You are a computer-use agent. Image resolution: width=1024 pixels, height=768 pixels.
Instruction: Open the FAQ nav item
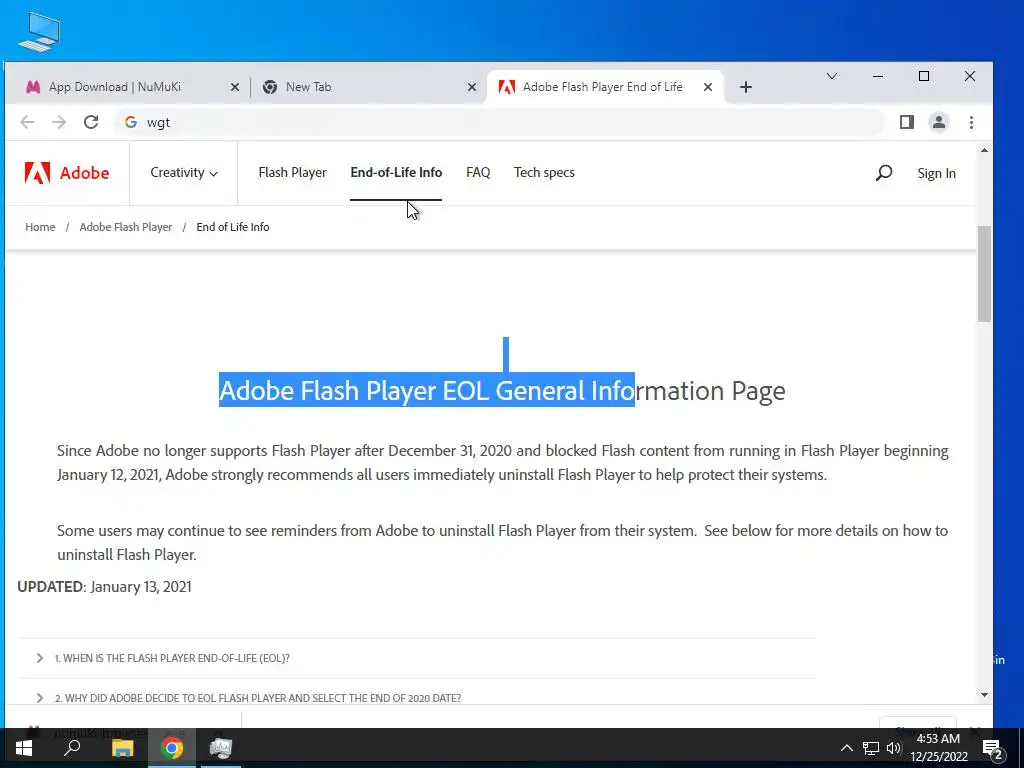pyautogui.click(x=478, y=172)
